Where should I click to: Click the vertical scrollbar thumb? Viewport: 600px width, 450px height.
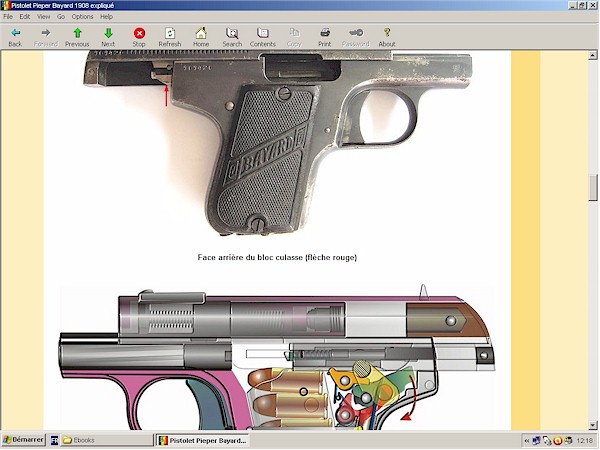point(593,188)
